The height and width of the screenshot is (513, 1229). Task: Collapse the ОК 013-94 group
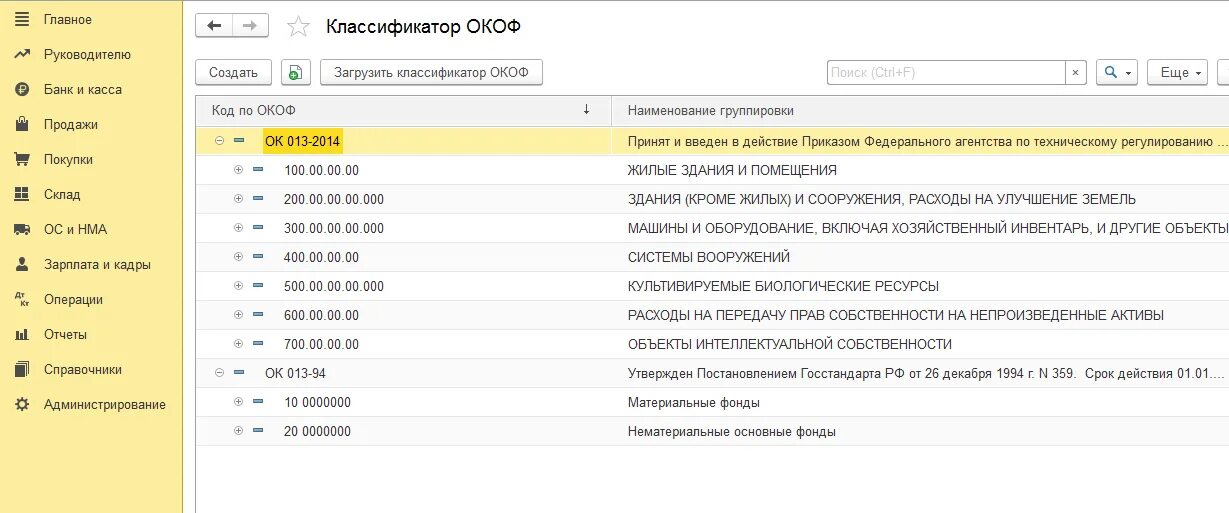219,373
